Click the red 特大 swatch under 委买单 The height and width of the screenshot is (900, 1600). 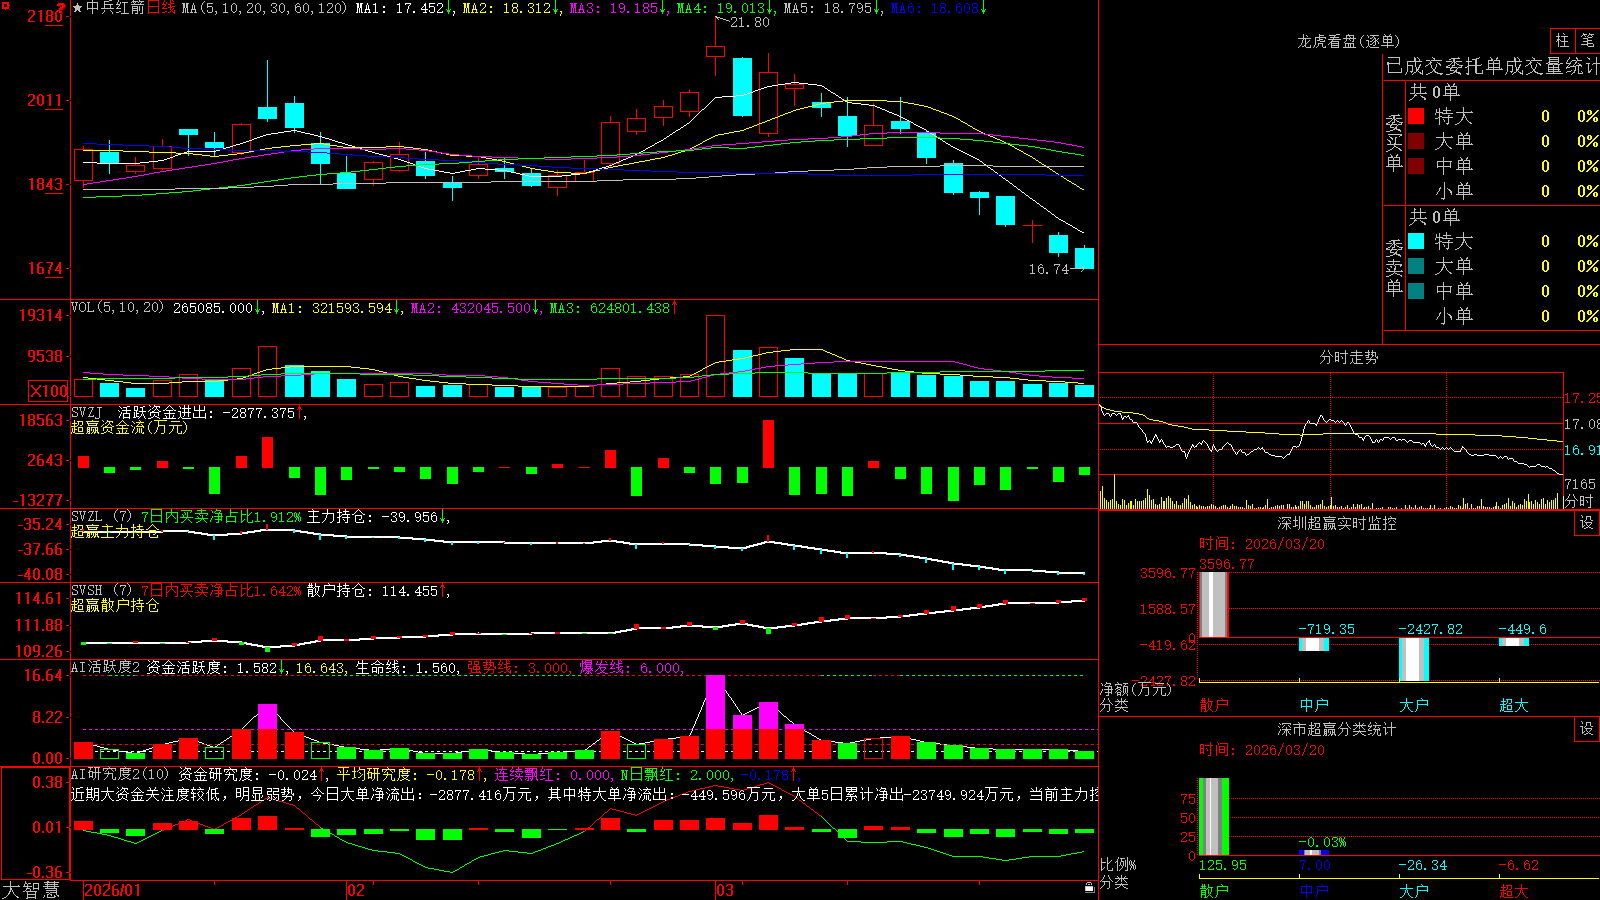point(1416,116)
